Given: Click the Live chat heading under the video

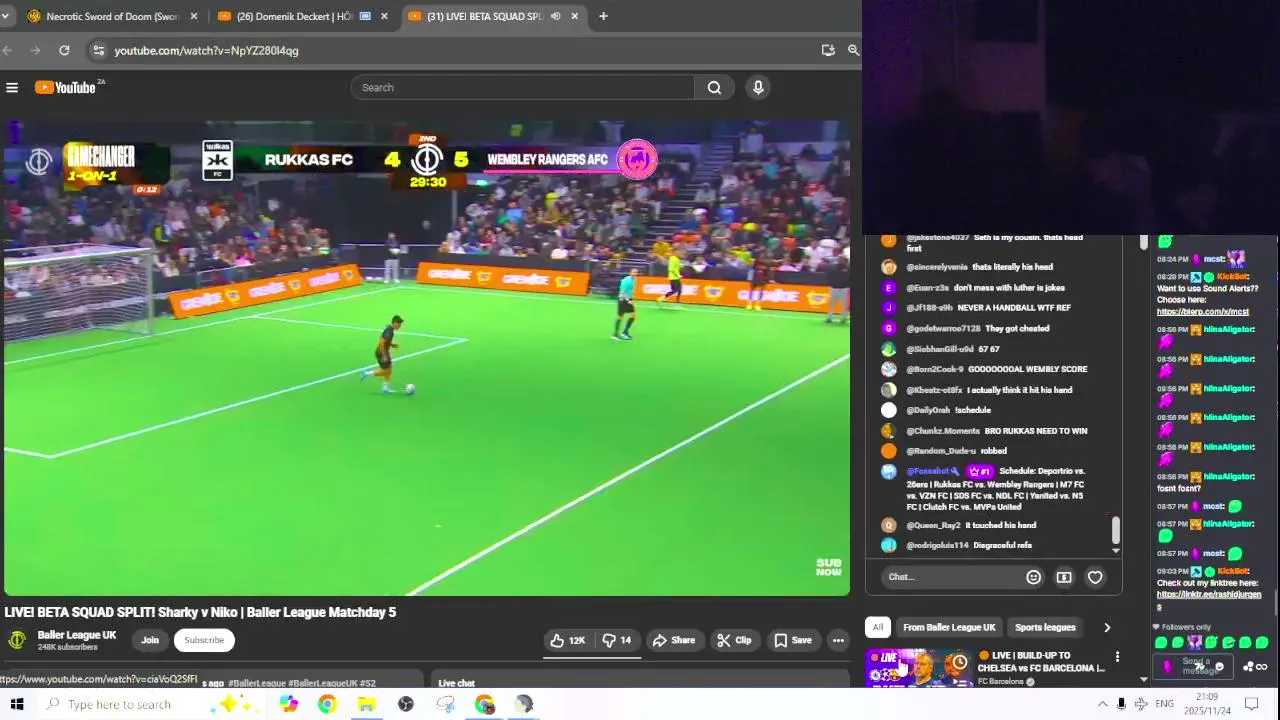Looking at the screenshot, I should 456,683.
